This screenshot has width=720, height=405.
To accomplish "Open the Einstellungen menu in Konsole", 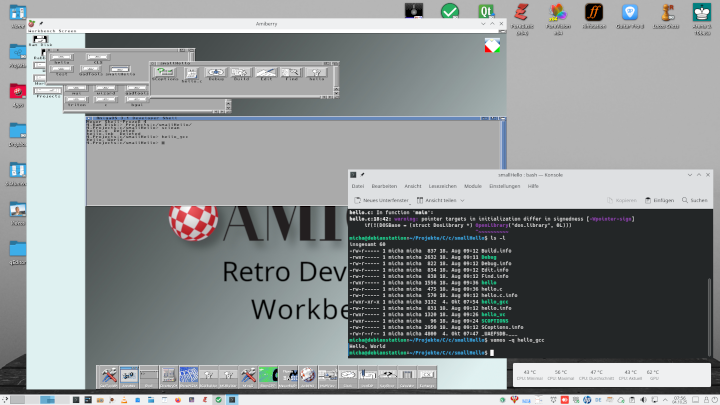I will click(505, 186).
